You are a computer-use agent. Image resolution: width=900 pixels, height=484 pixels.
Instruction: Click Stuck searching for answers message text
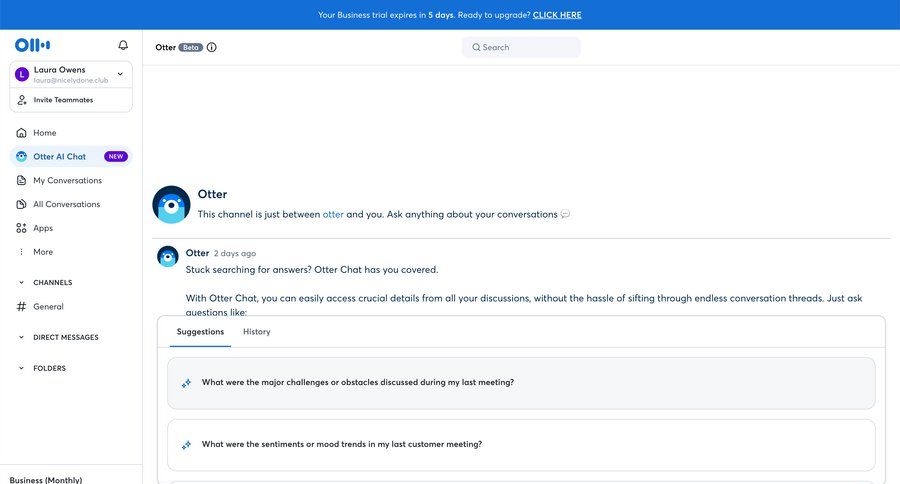pyautogui.click(x=312, y=269)
